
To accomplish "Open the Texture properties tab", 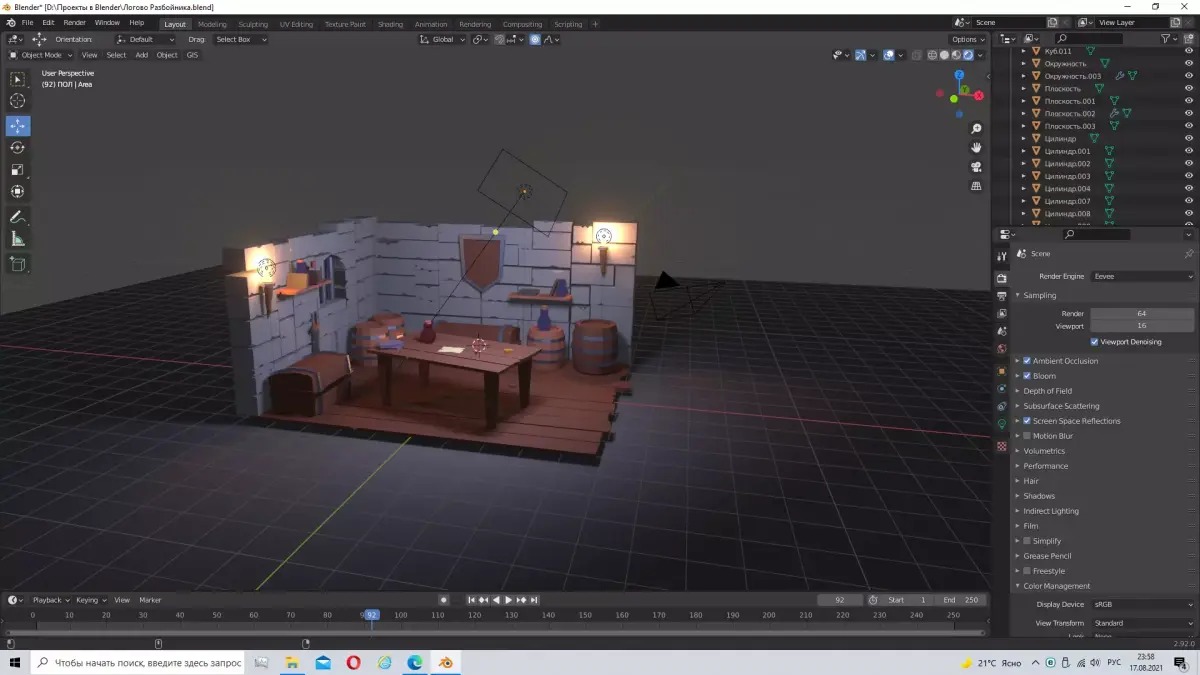I will 1002,446.
